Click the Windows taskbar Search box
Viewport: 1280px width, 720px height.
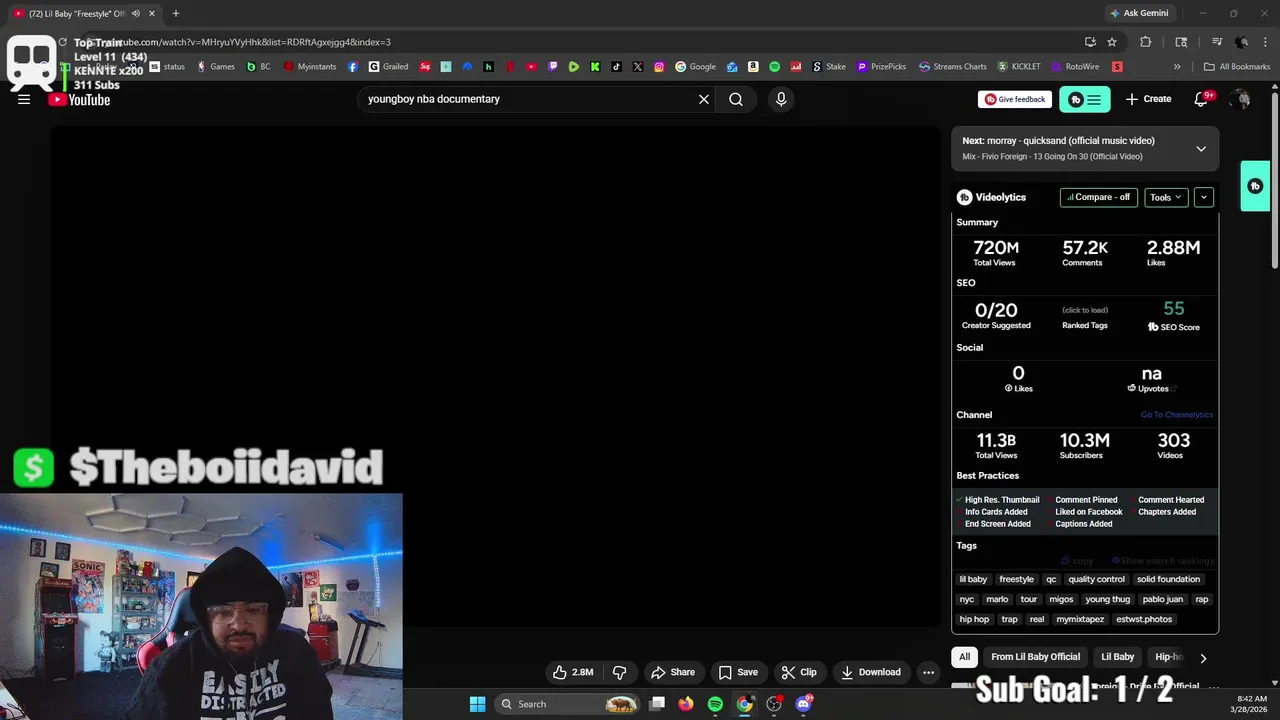pos(568,704)
